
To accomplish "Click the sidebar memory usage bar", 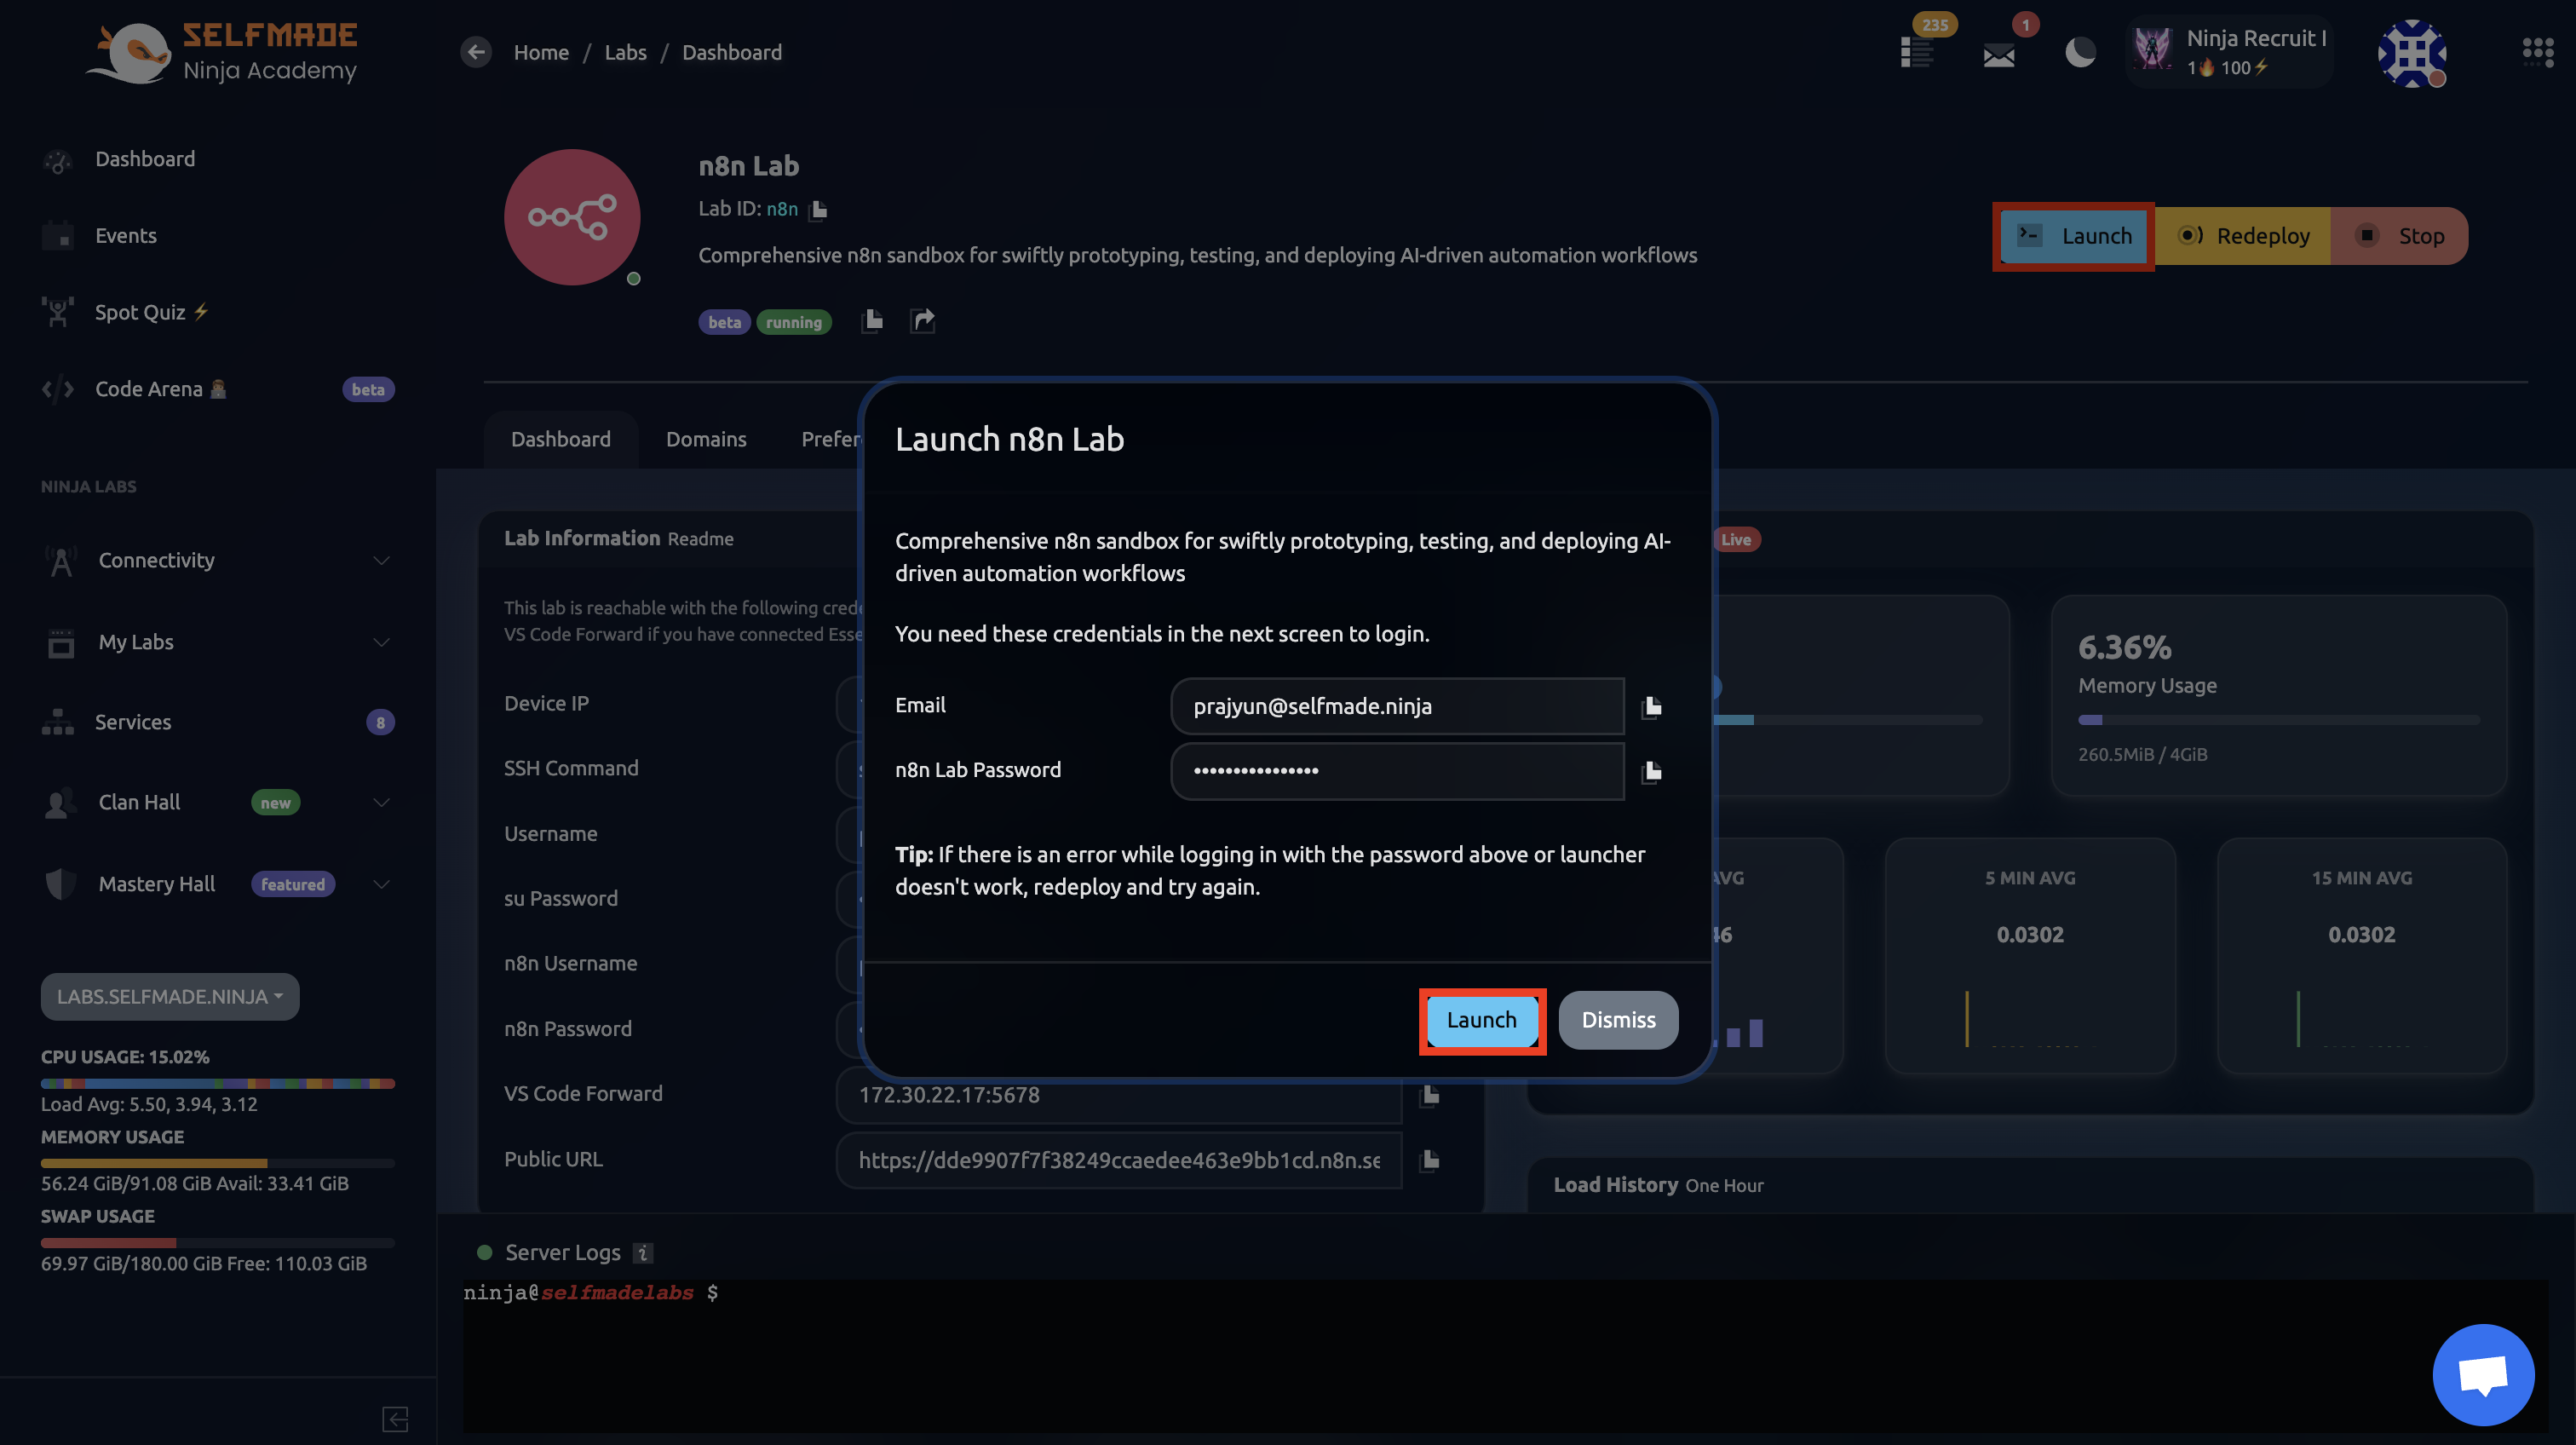I will click(x=218, y=1163).
